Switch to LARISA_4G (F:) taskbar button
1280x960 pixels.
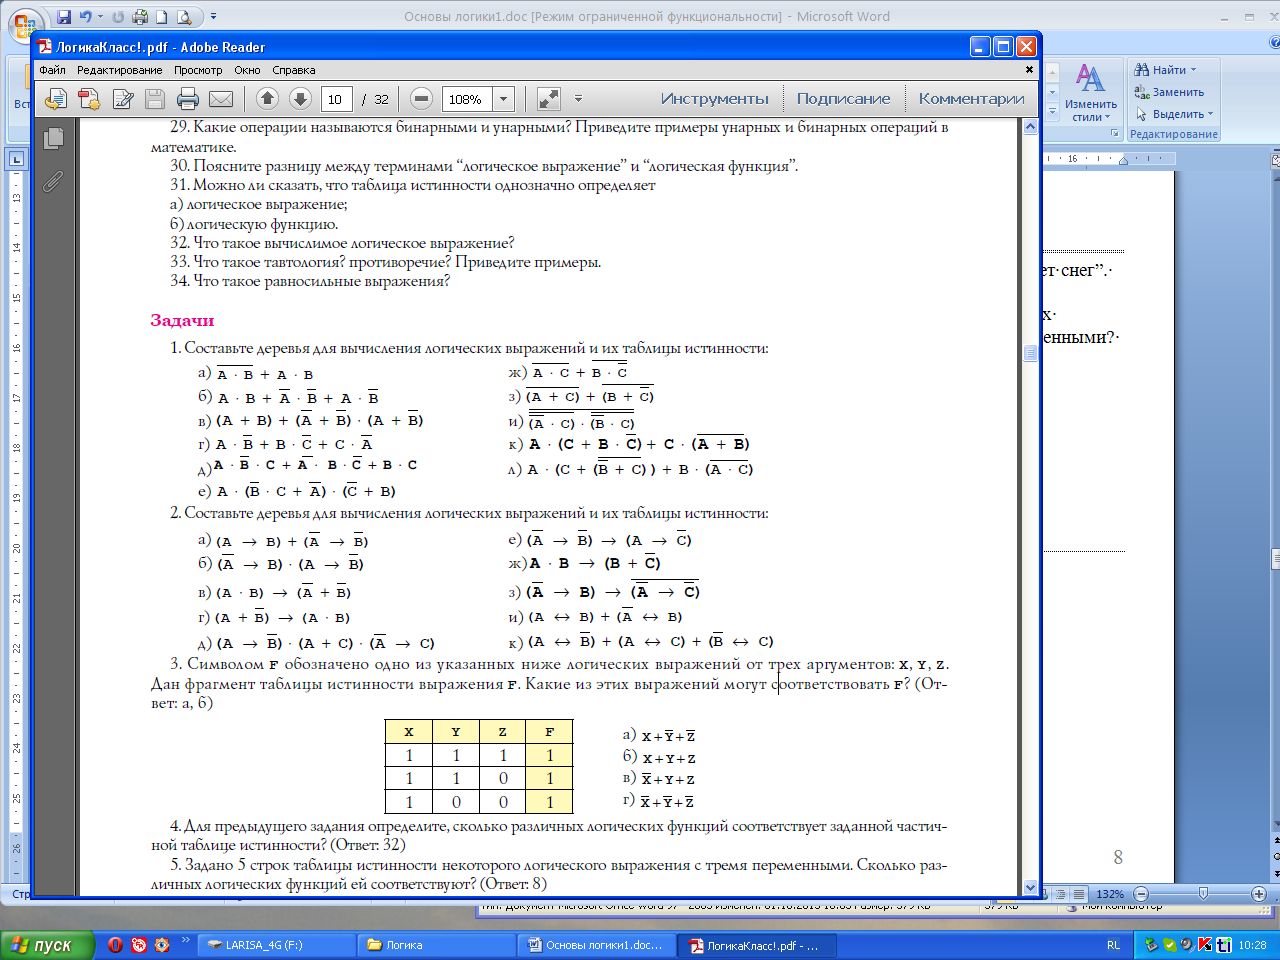[x=276, y=945]
